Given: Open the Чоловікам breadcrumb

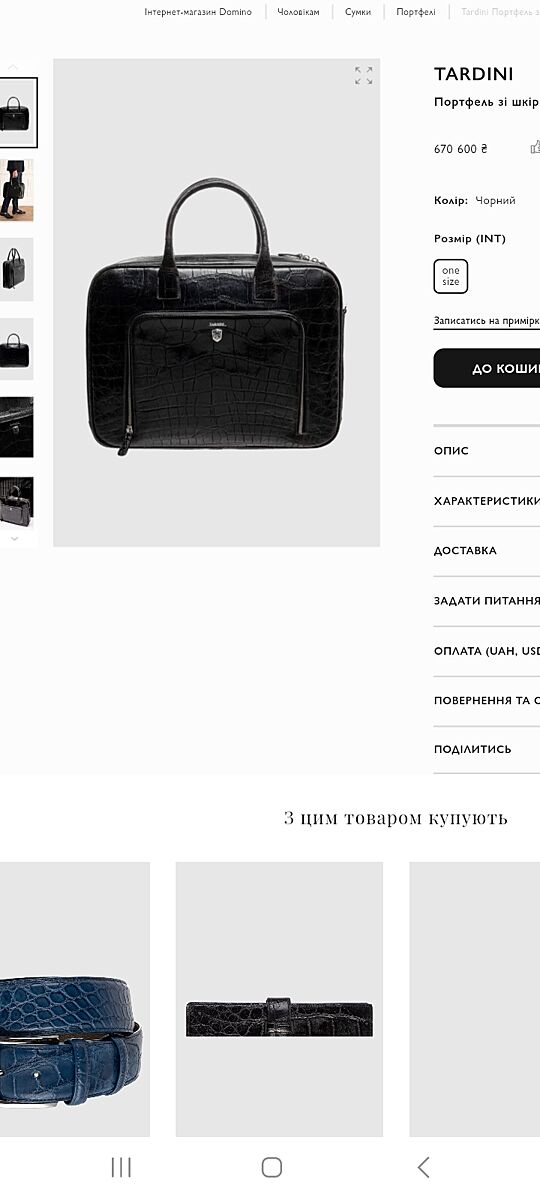Looking at the screenshot, I should click(x=298, y=12).
